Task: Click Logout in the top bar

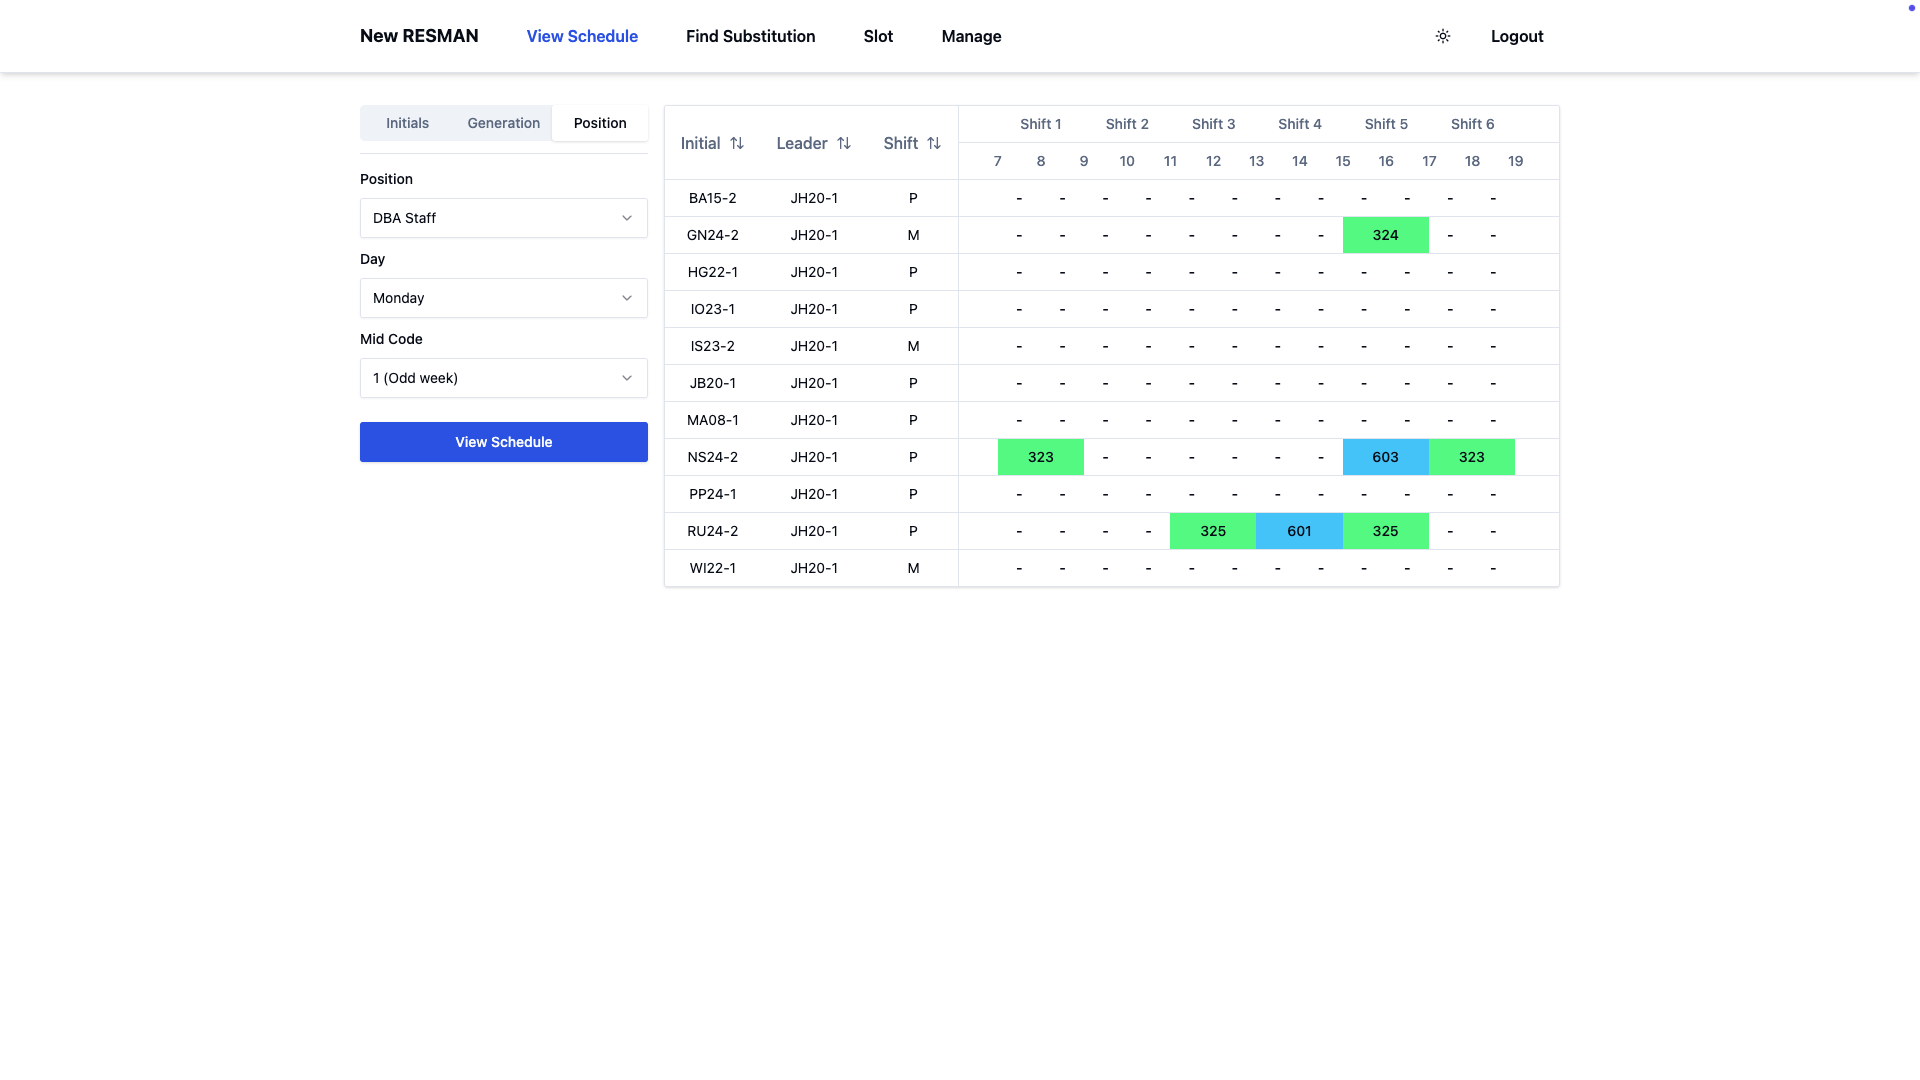Action: coord(1516,36)
